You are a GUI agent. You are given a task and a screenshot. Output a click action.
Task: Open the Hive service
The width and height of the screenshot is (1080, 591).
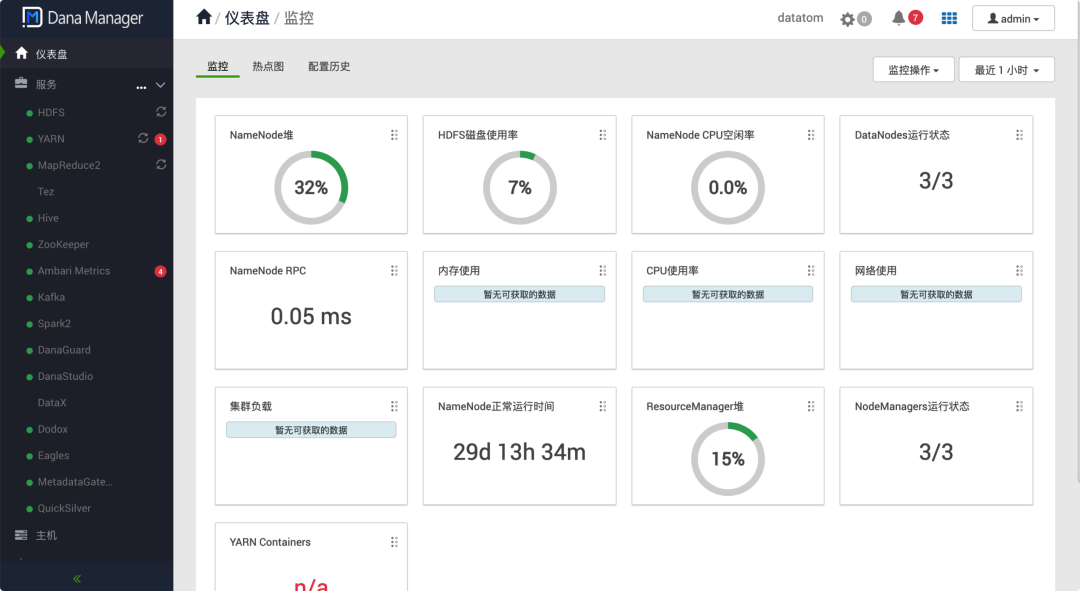[x=48, y=218]
